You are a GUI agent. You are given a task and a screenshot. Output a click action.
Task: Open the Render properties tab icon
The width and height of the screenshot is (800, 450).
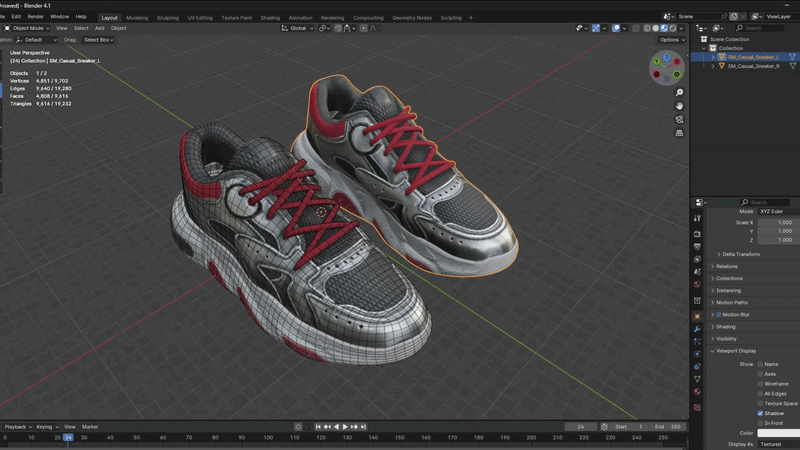tap(697, 234)
